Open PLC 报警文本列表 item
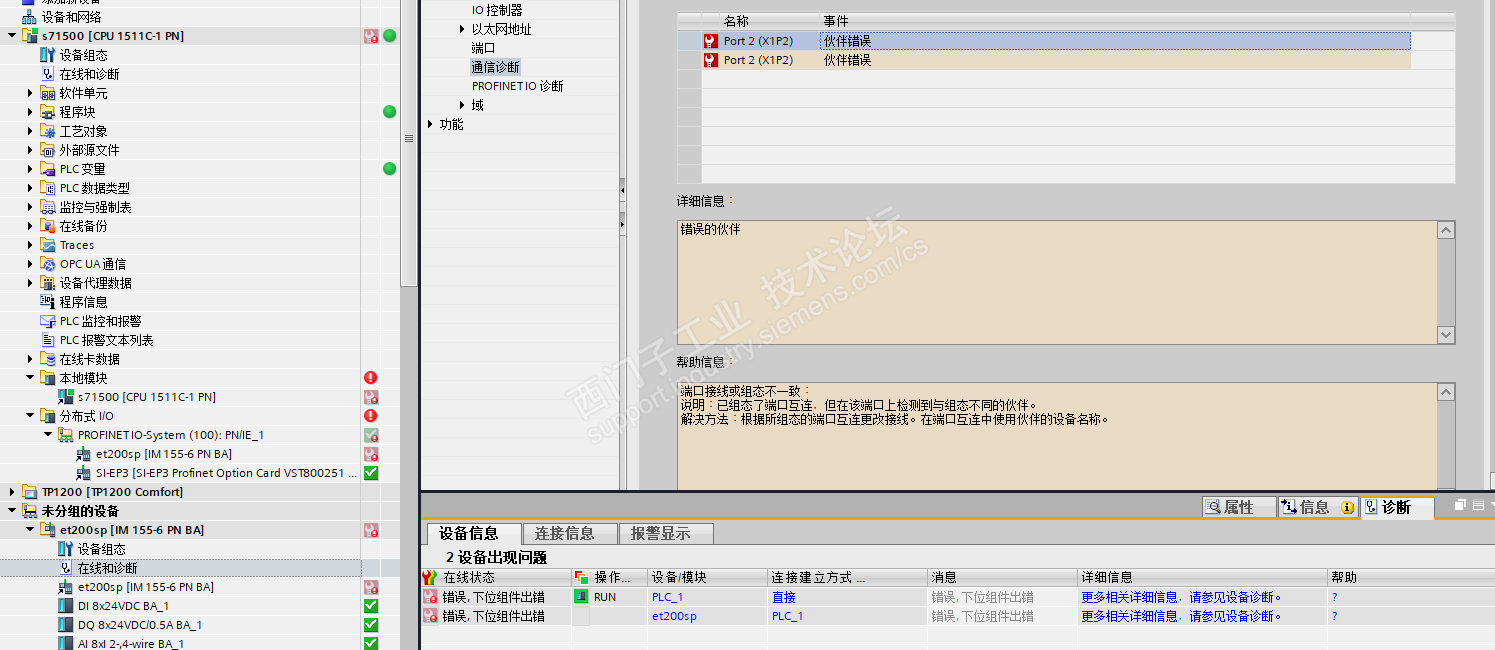This screenshot has height=650, width=1495. tap(106, 340)
